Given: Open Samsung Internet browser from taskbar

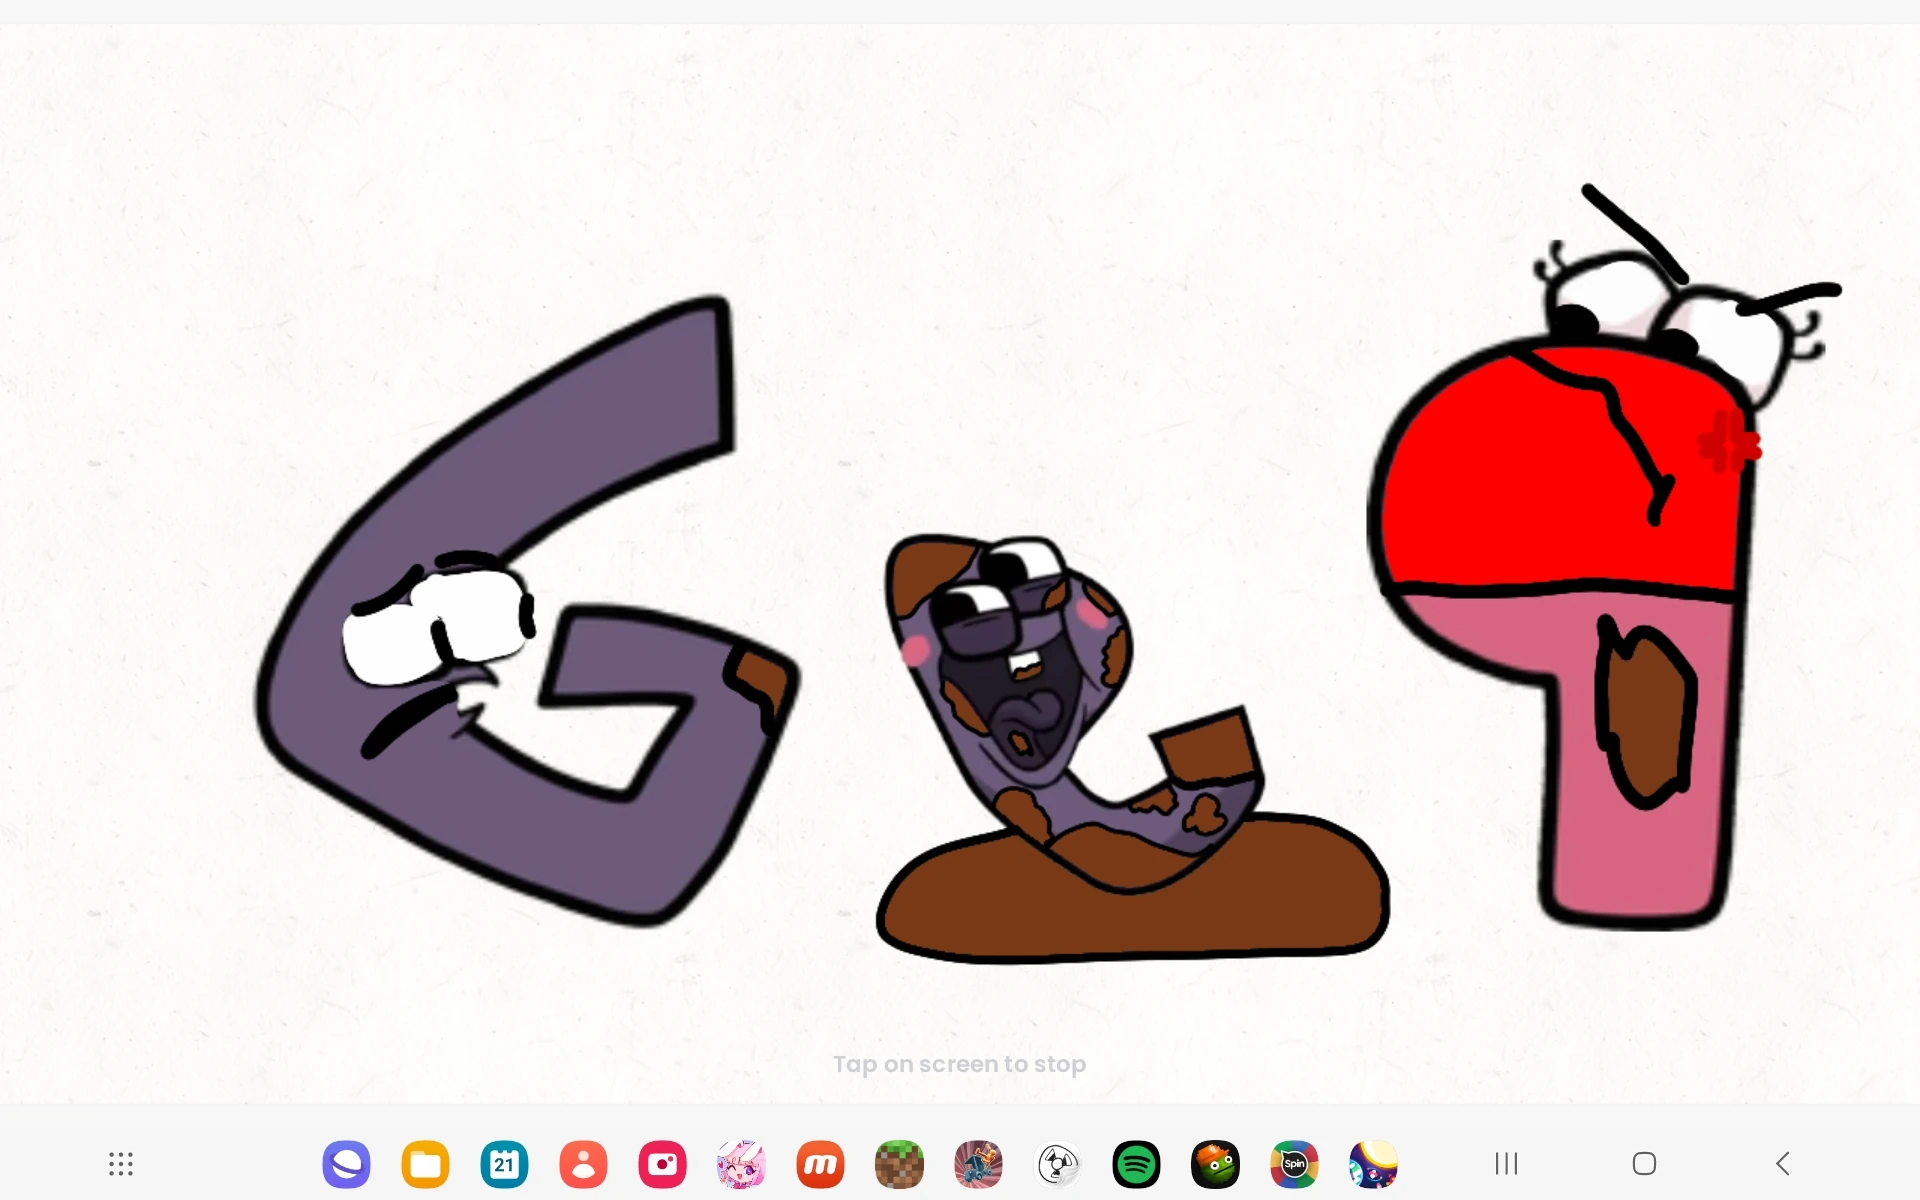Looking at the screenshot, I should [346, 1164].
